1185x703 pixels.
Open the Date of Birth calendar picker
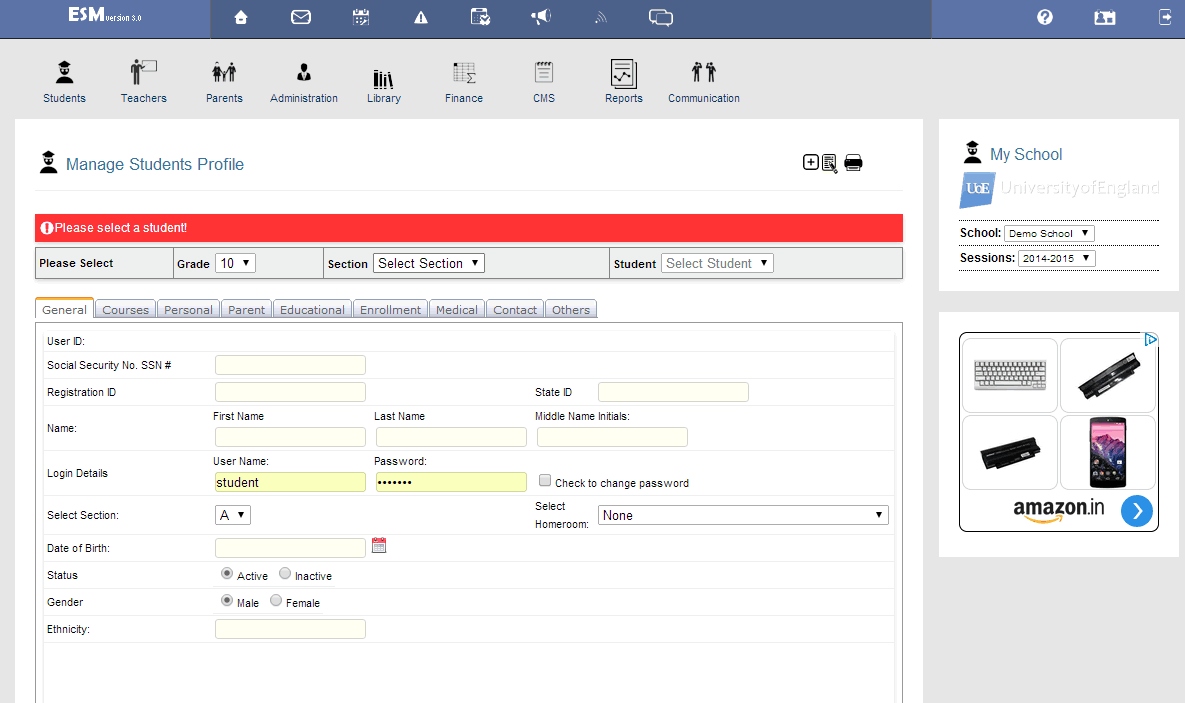[x=379, y=545]
